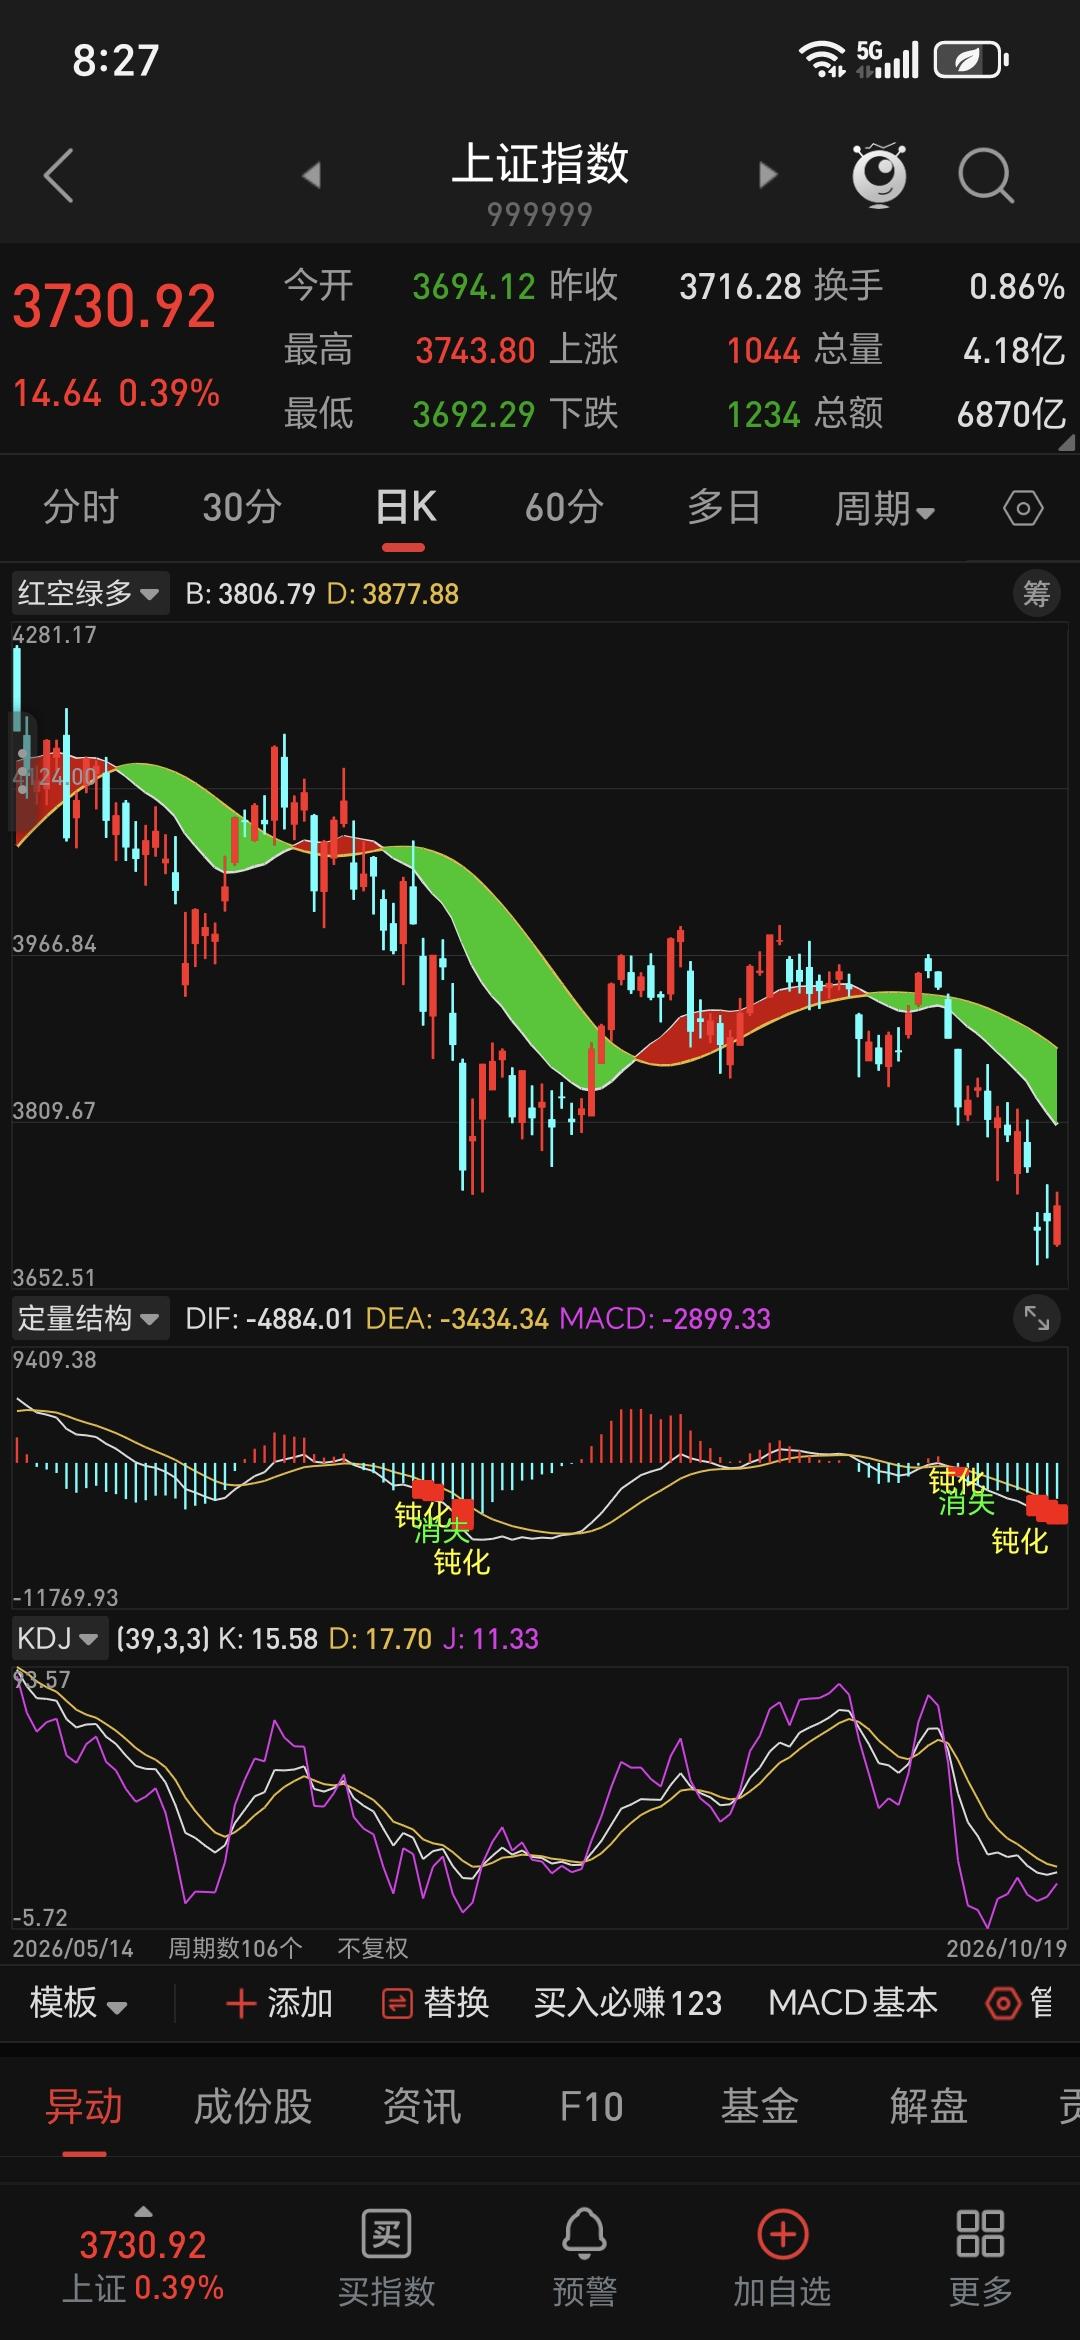Open the robot assistant icon
Screen dimensions: 1080x2340
point(879,175)
